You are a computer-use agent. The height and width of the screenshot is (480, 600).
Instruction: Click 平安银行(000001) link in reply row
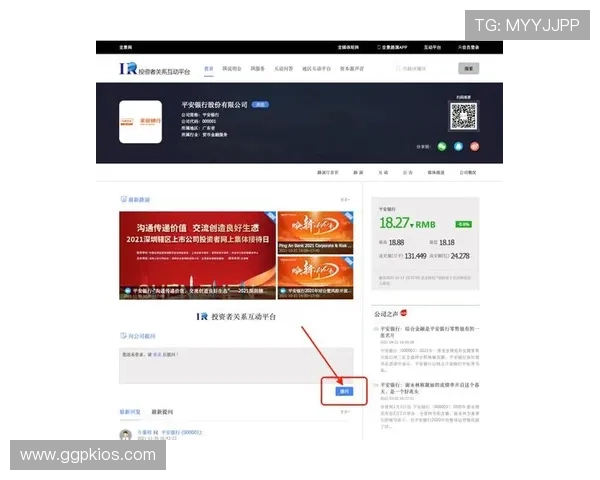(x=182, y=433)
